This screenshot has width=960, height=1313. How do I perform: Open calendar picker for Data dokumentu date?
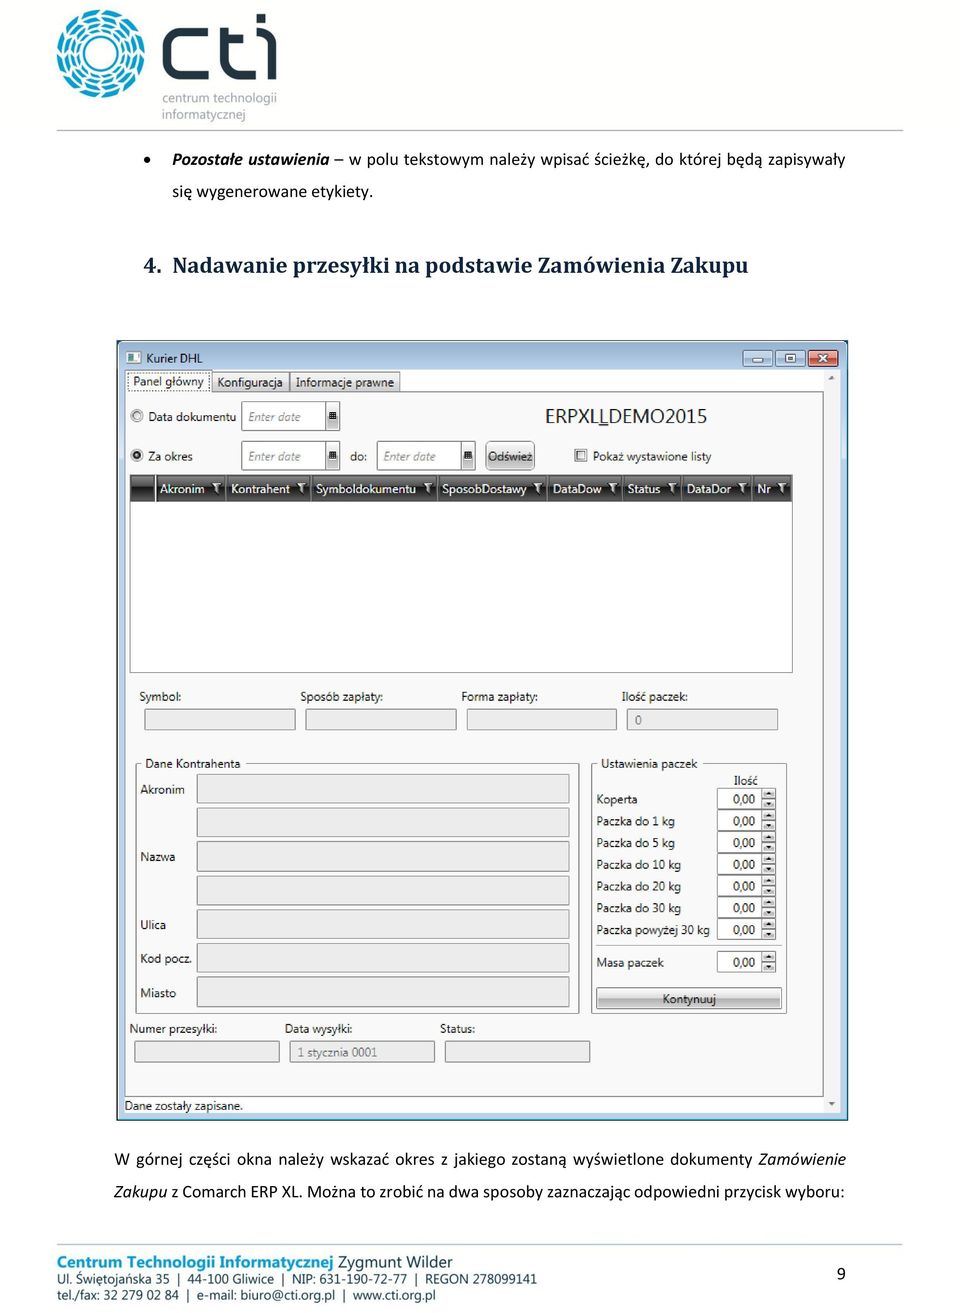tap(333, 416)
